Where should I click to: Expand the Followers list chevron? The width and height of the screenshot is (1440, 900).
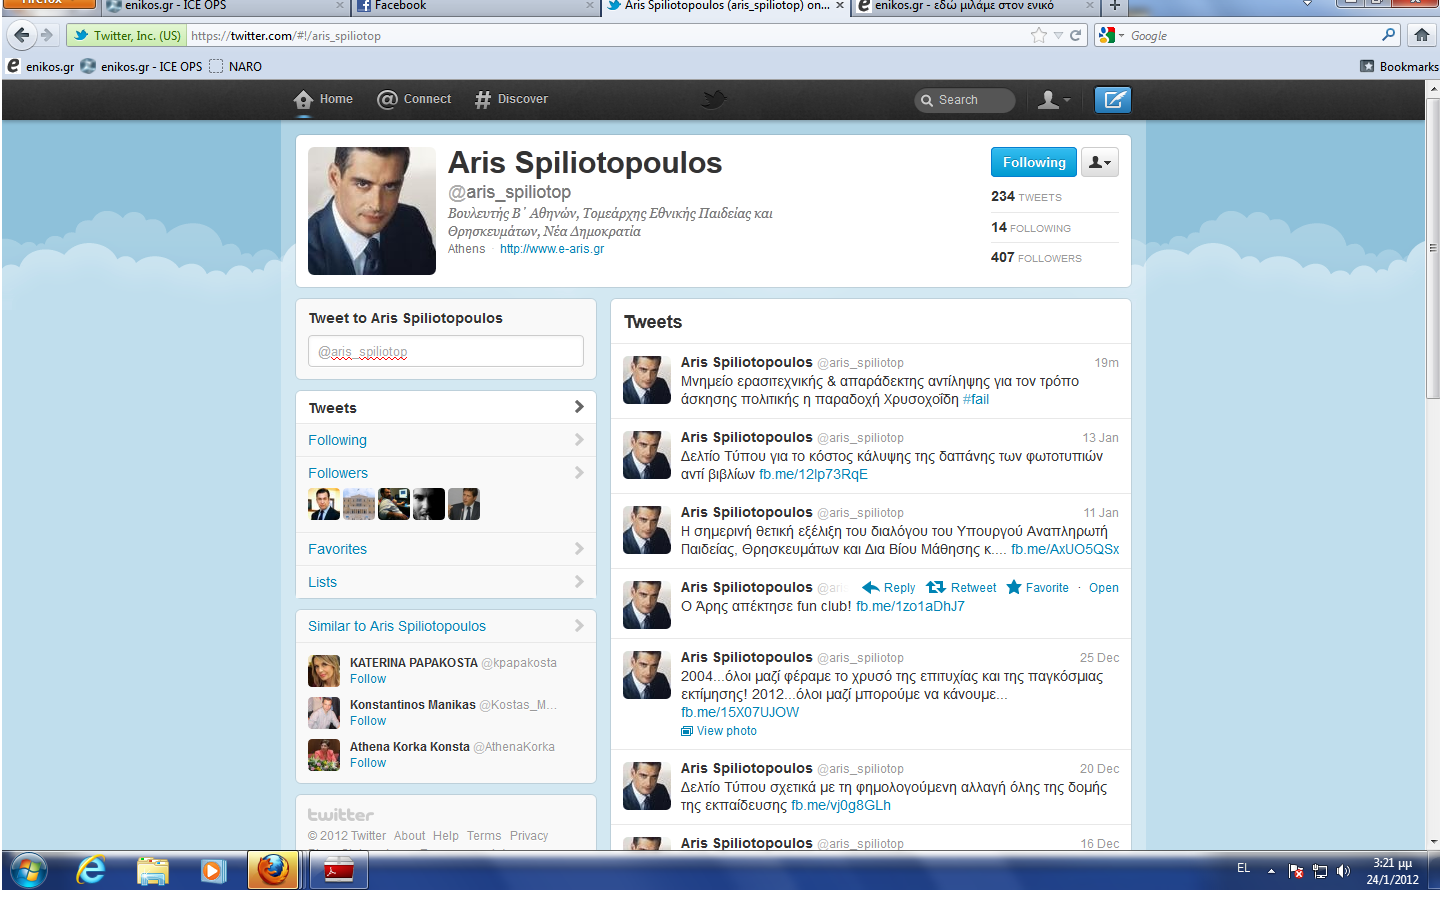pos(579,473)
